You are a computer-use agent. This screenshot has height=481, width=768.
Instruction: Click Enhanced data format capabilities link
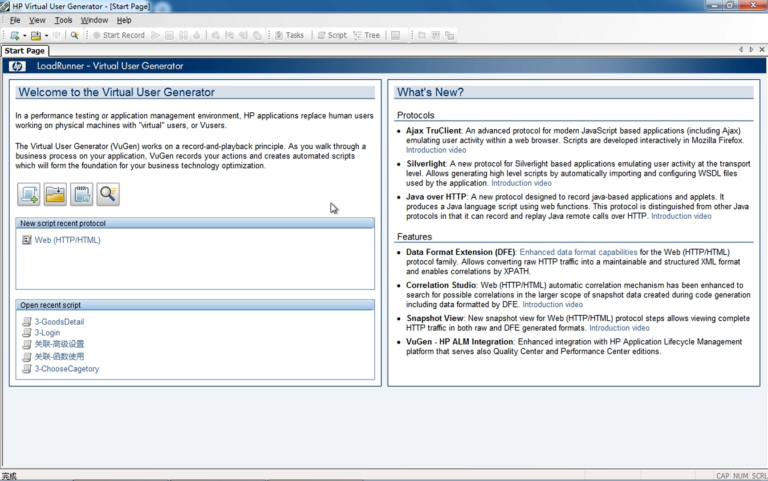point(578,252)
